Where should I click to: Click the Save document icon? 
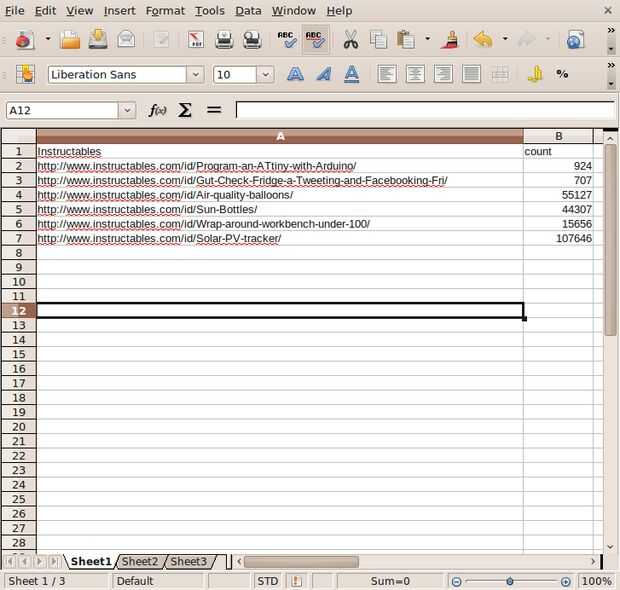tap(98, 40)
